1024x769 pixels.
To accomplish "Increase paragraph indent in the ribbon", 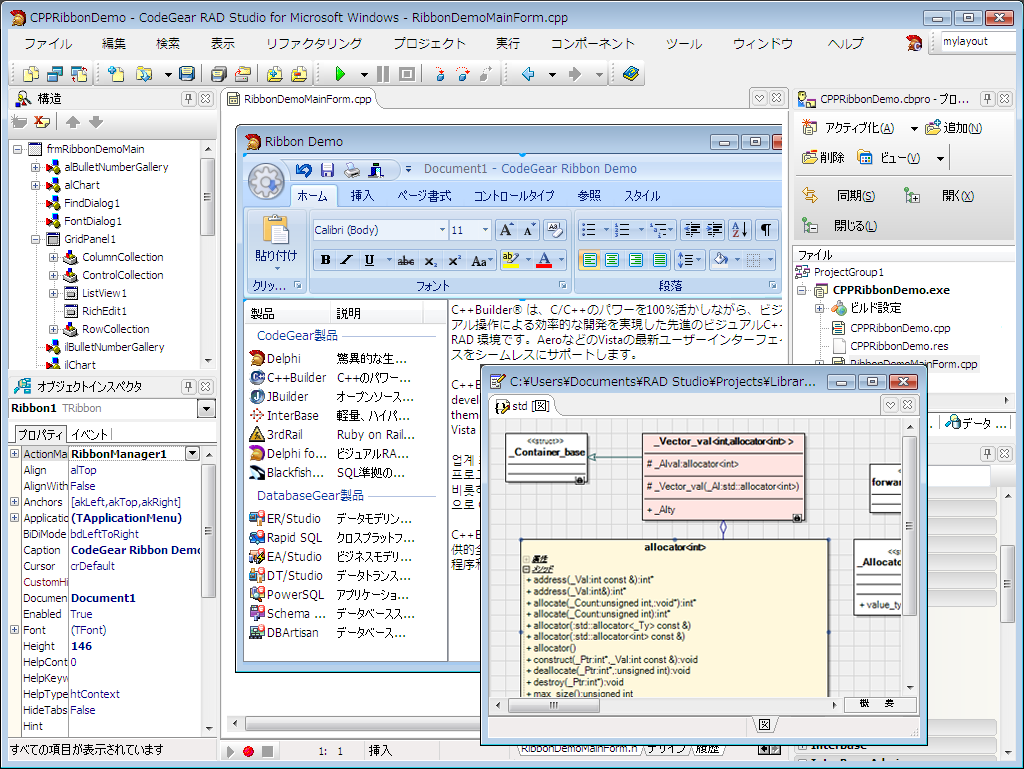I will [x=715, y=230].
